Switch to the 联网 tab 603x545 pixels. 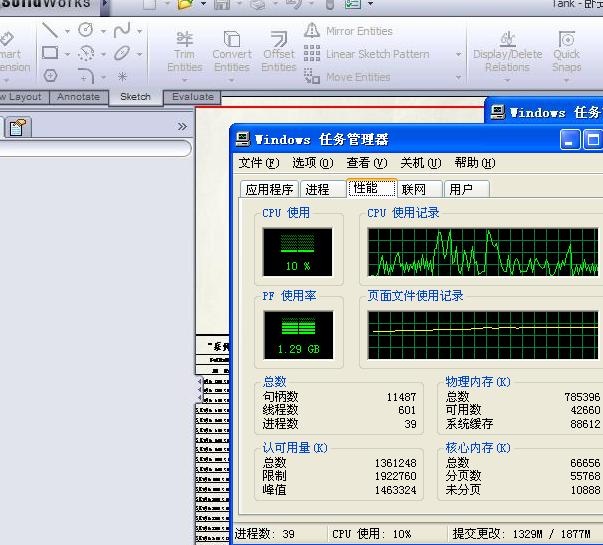(420, 189)
